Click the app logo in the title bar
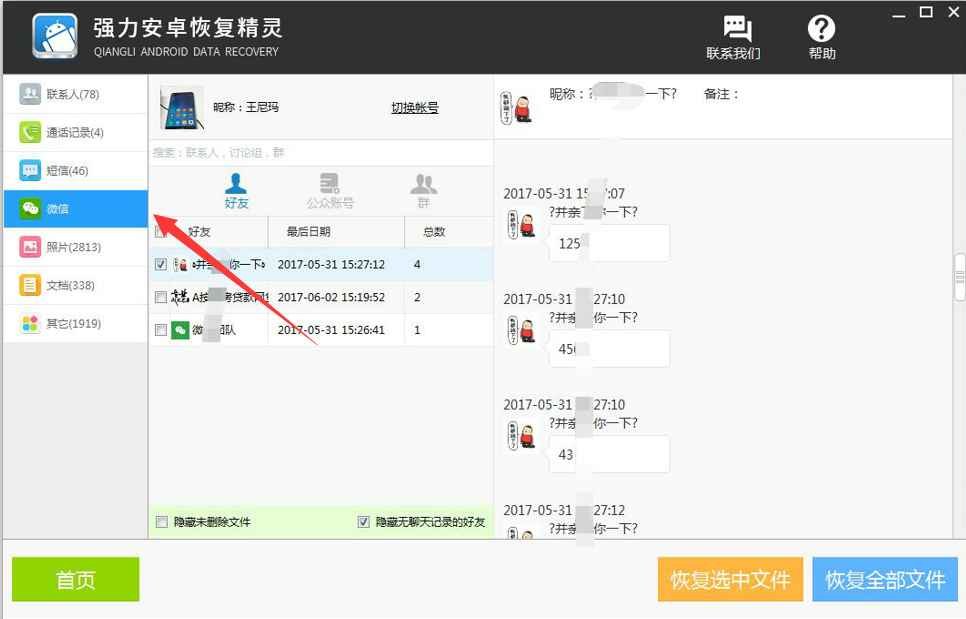 click(x=55, y=36)
